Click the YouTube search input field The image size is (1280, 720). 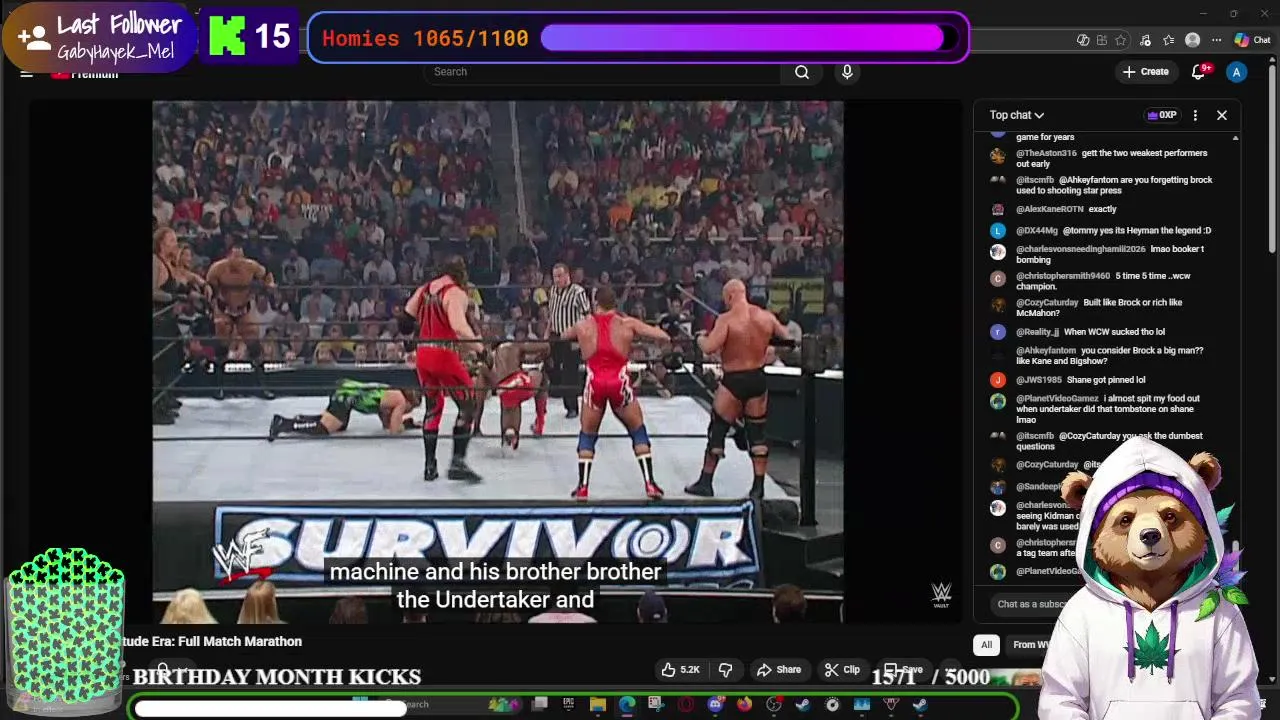[605, 72]
